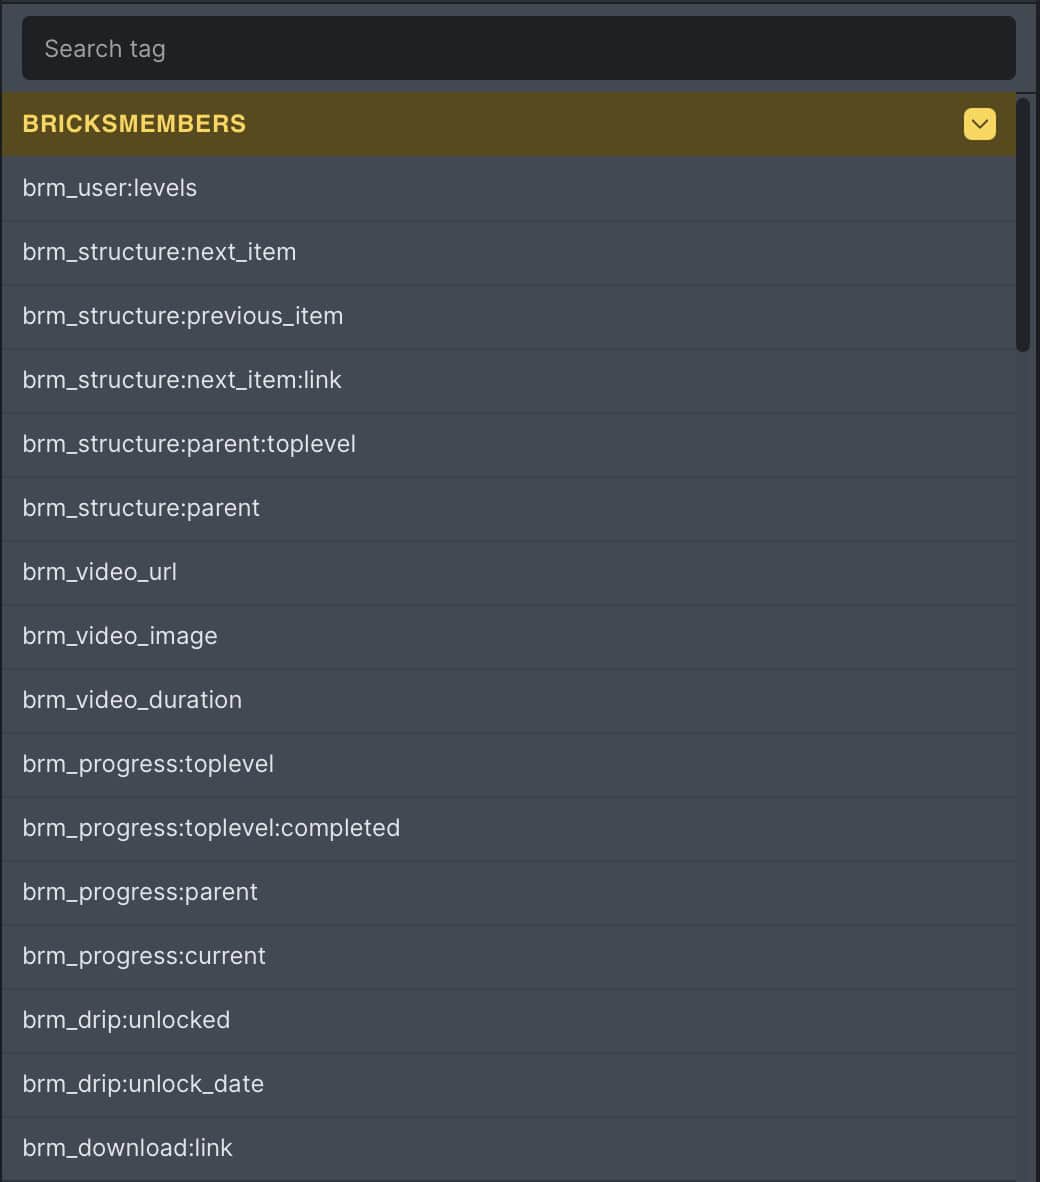Viewport: 1040px width, 1182px height.
Task: Select brm_structure:parent:toplevel tag
Action: point(189,444)
